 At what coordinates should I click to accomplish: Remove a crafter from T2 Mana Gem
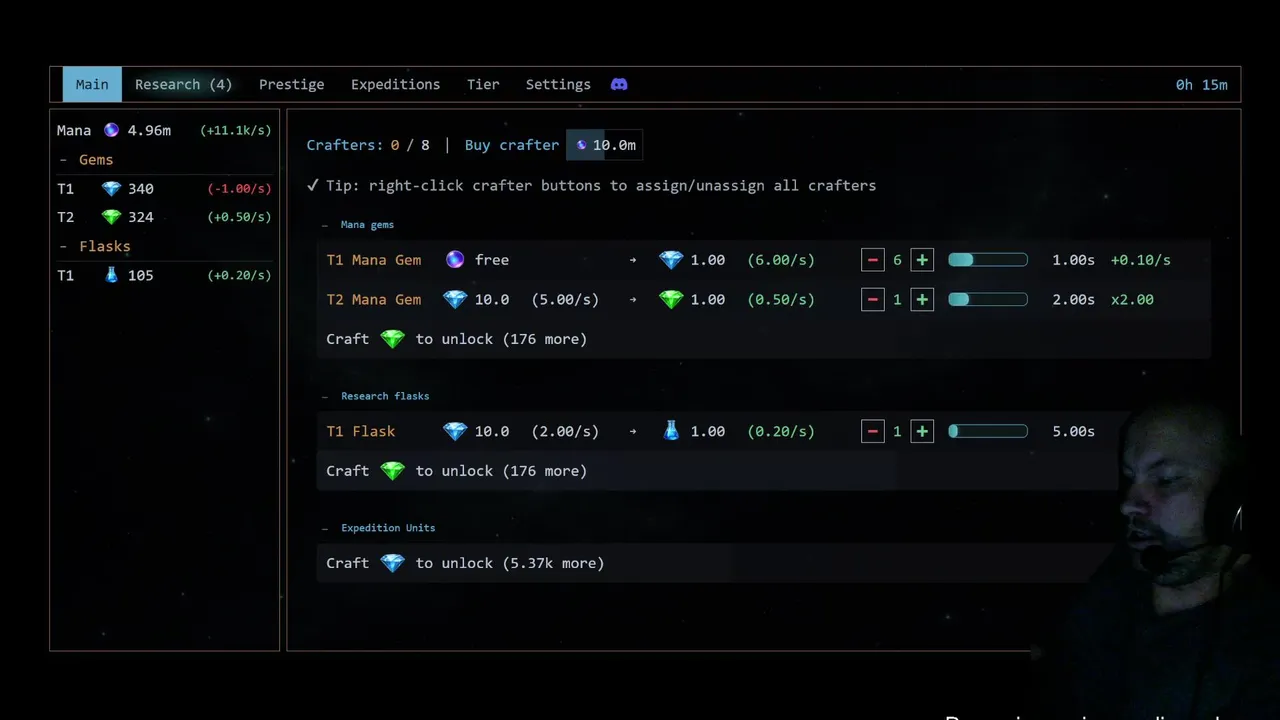click(873, 300)
